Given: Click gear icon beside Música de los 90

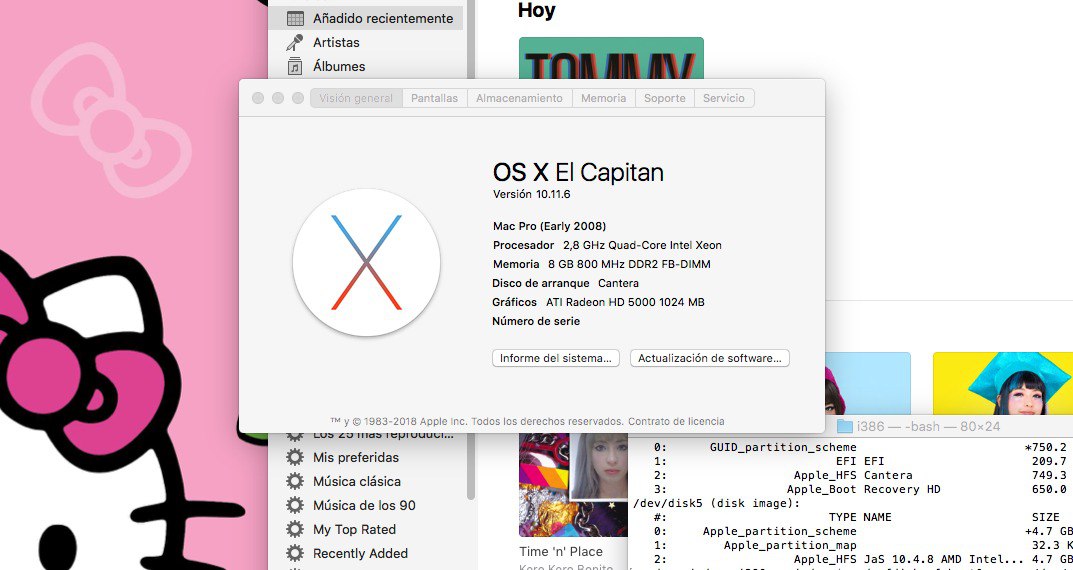Looking at the screenshot, I should 295,505.
